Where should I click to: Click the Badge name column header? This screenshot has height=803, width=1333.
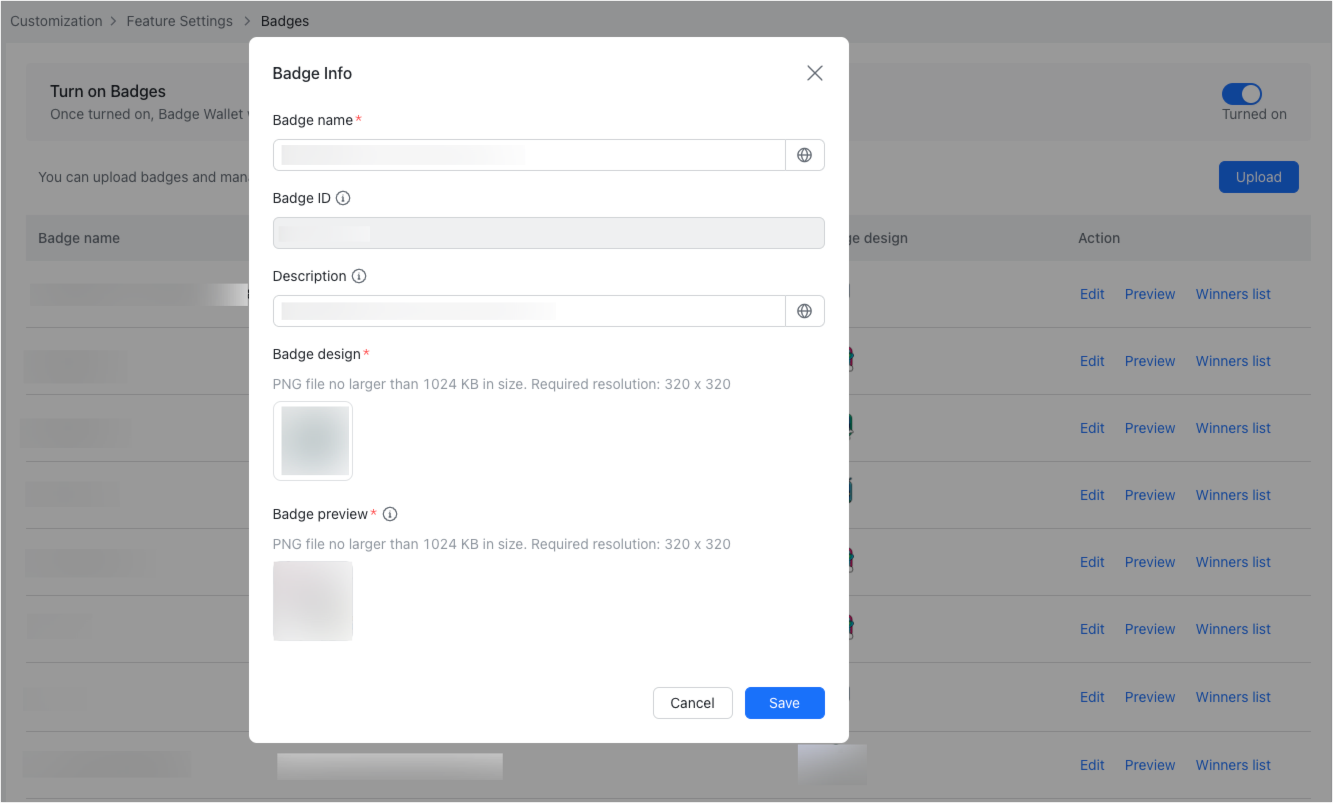[x=79, y=238]
